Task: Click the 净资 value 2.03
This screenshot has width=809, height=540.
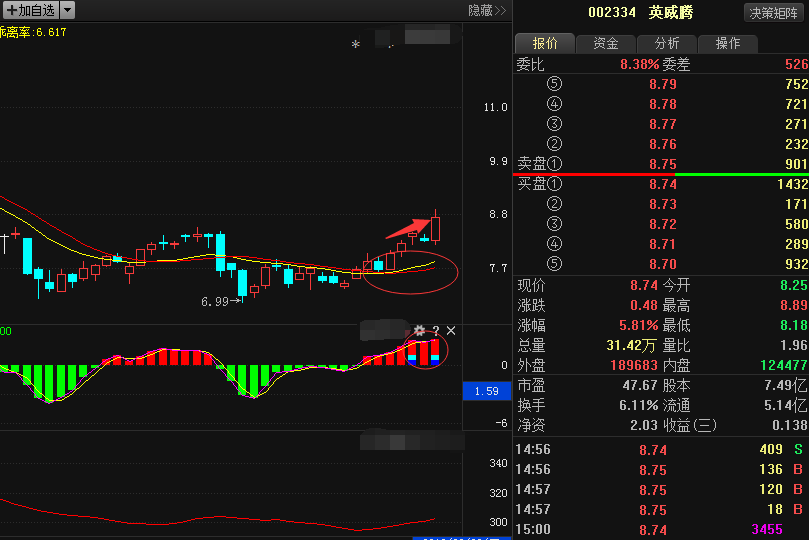Action: tap(643, 426)
